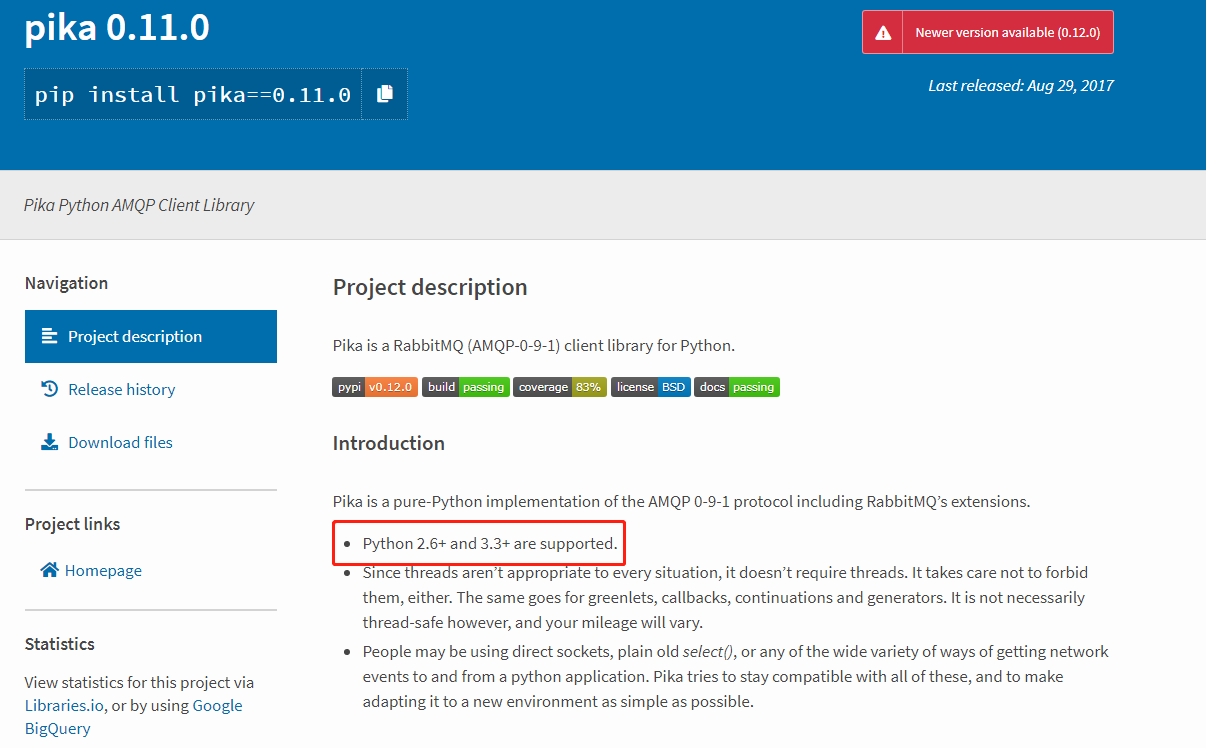Click the Introduction heading
The image size is (1206, 748).
pos(389,443)
